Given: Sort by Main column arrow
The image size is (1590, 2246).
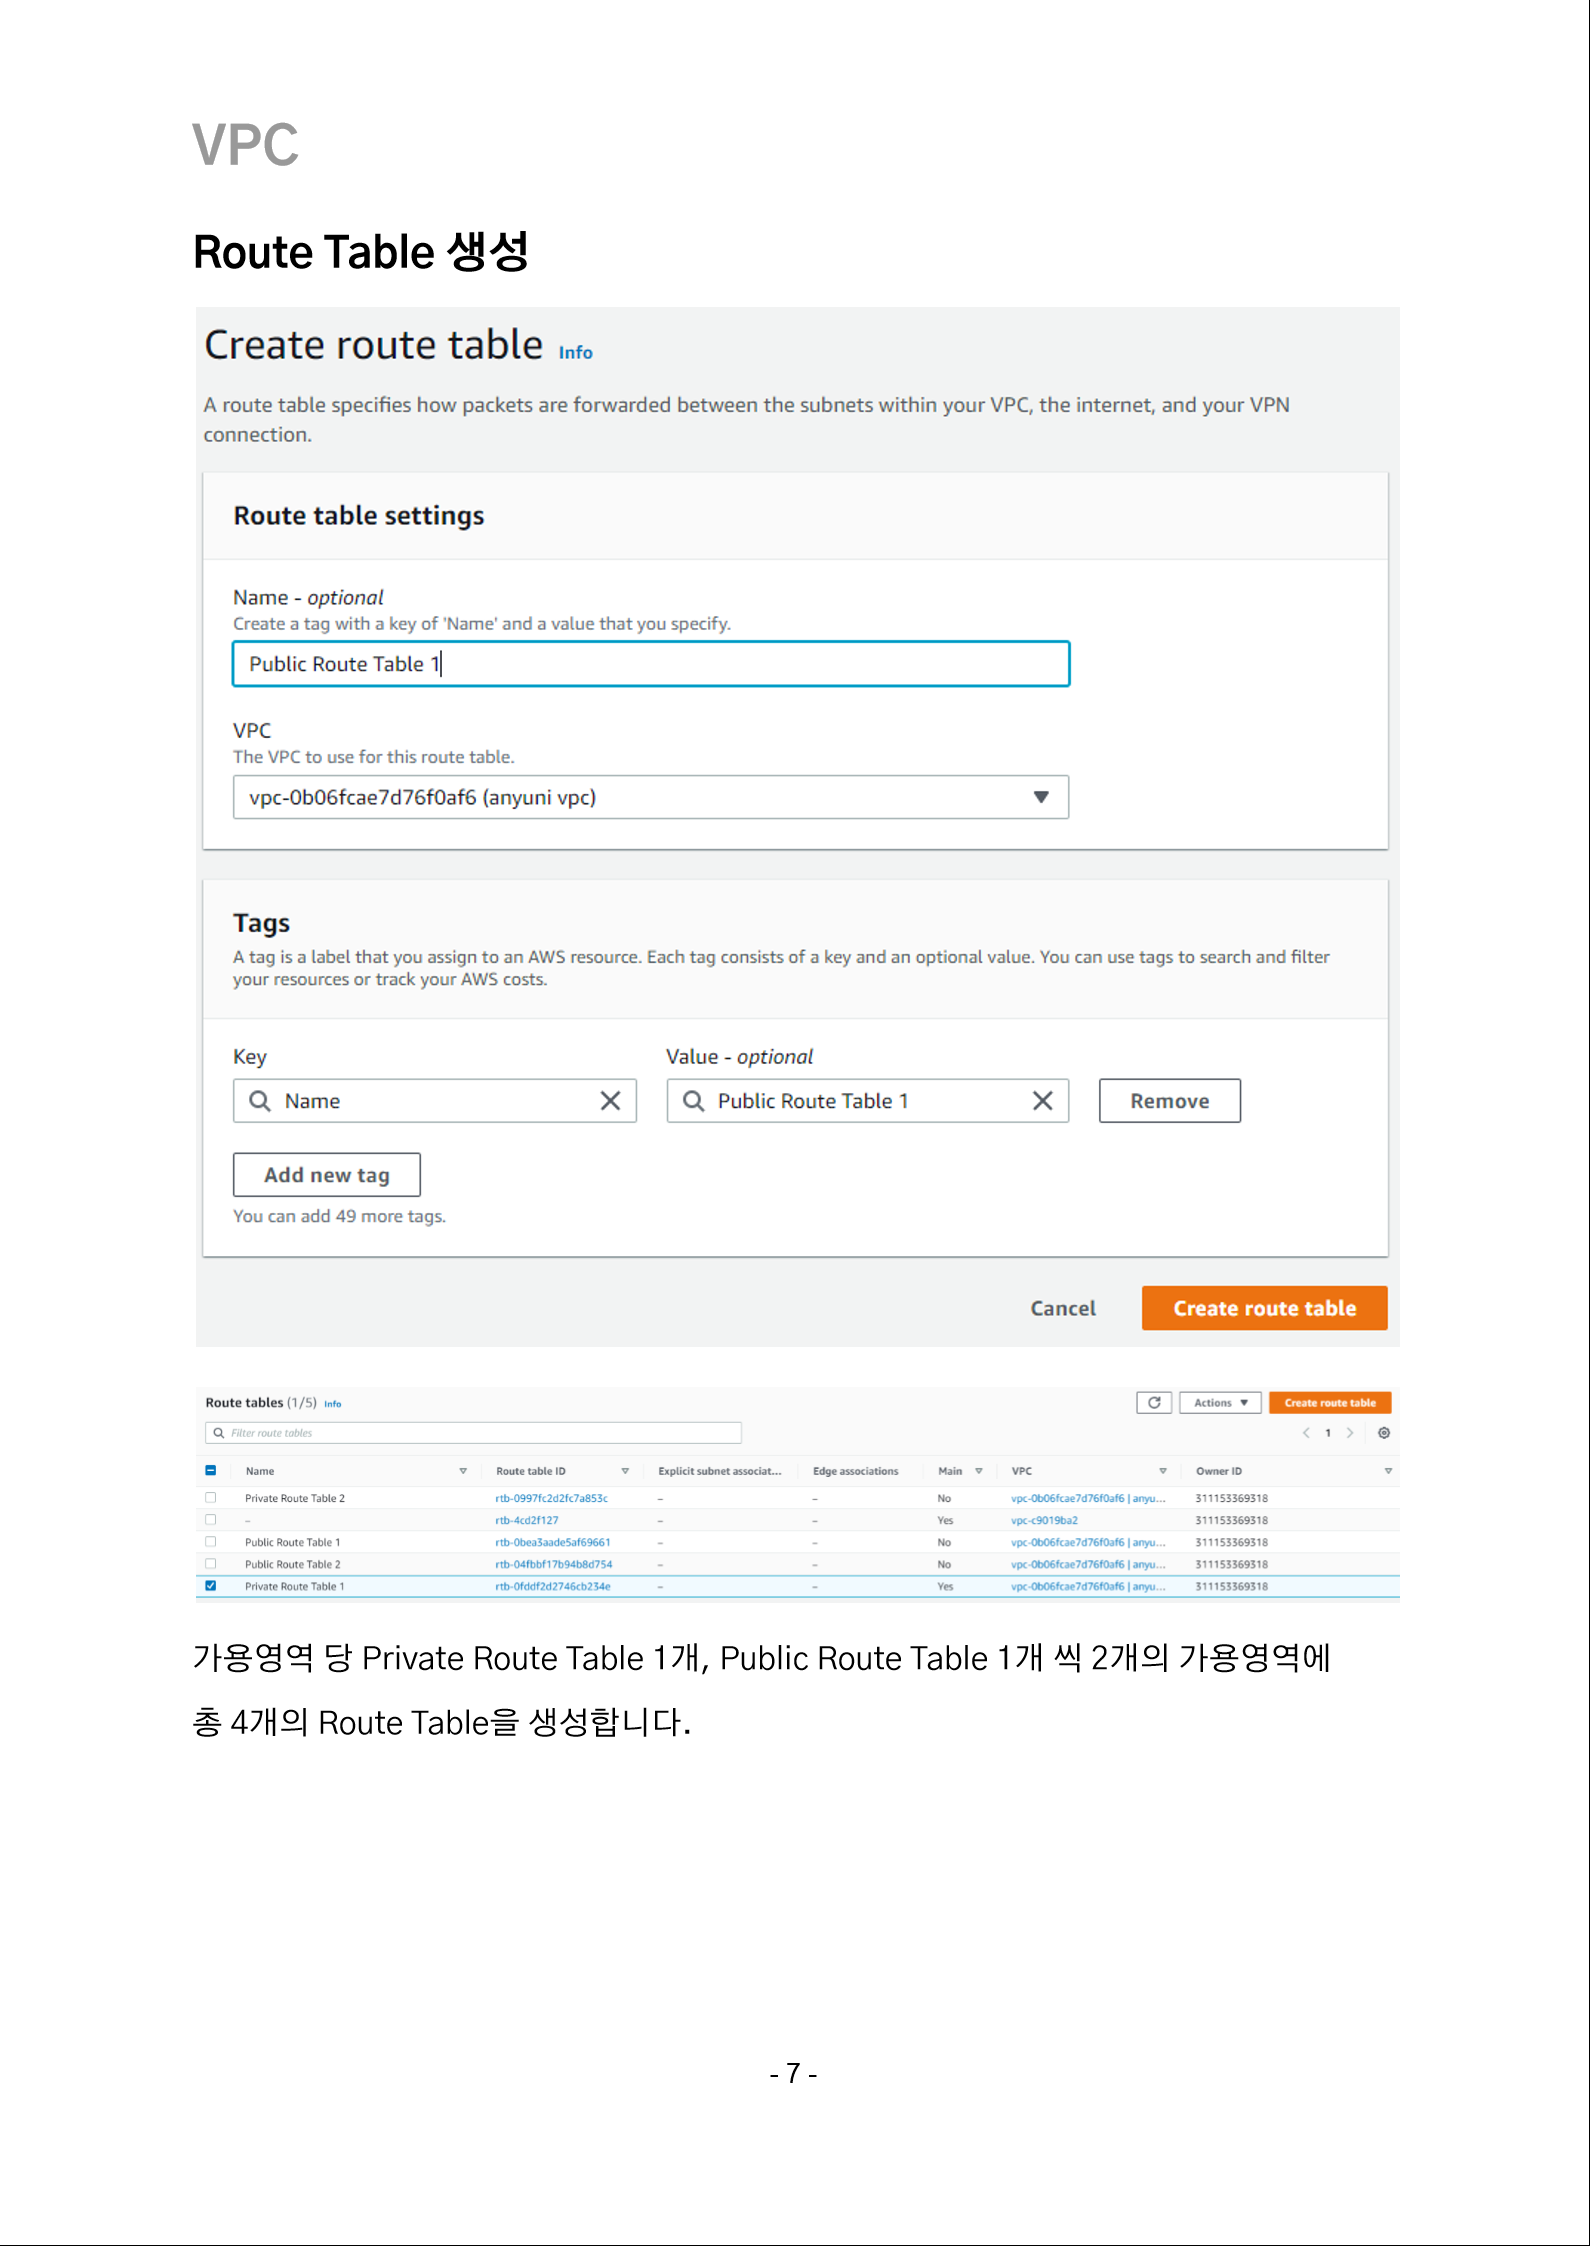Looking at the screenshot, I should 979,1471.
